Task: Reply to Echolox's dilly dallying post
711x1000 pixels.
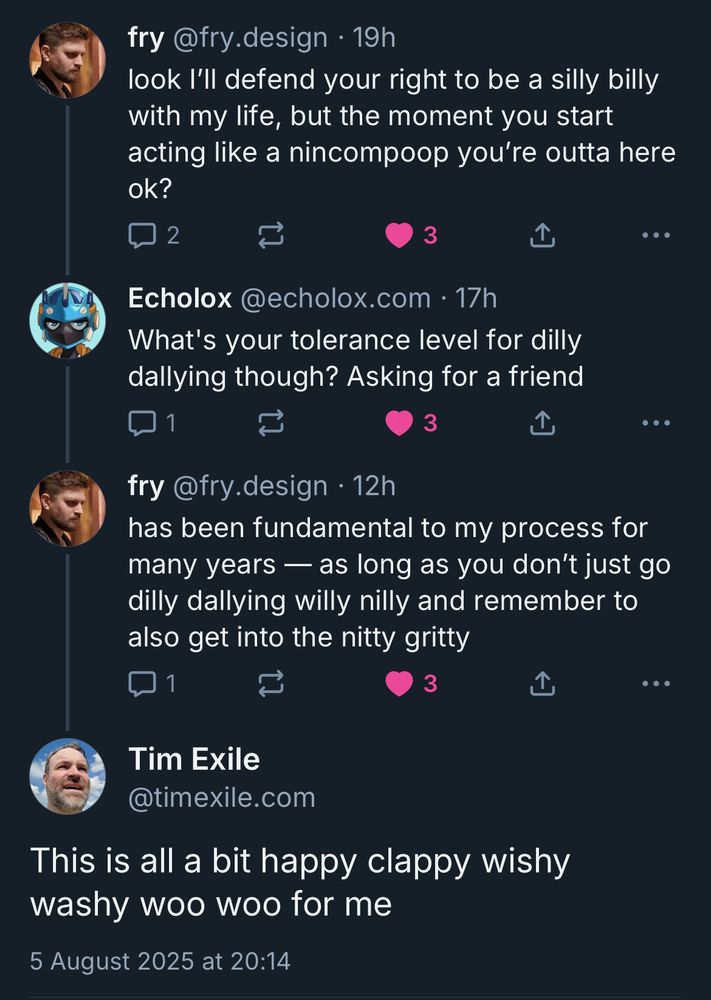Action: [x=143, y=423]
